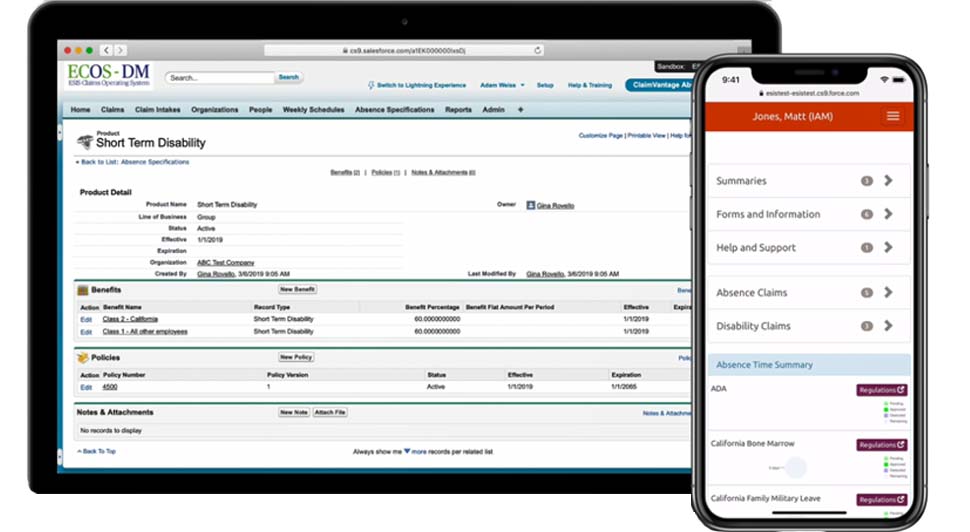Screen dimensions: 970x532
Task: Click the Summaries count badge on phone
Action: click(x=867, y=181)
